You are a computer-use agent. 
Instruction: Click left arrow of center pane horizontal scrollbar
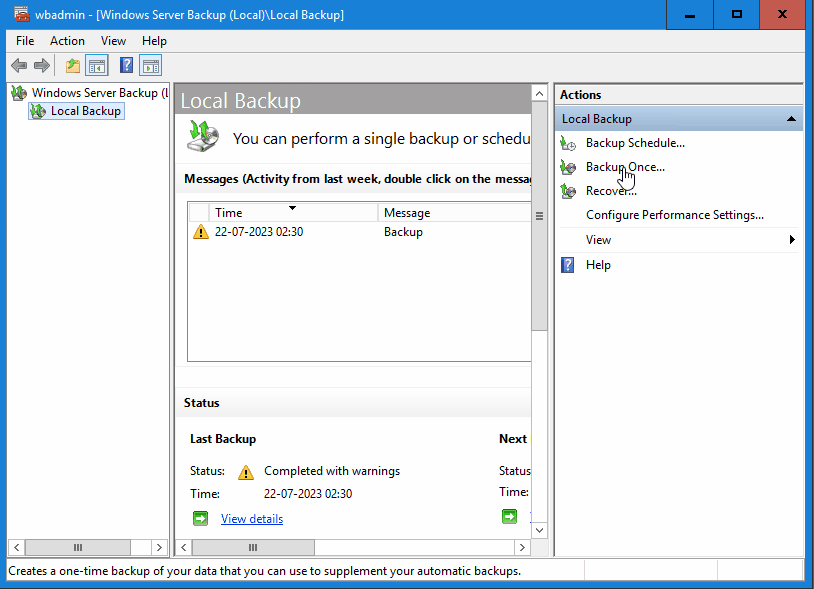click(184, 547)
